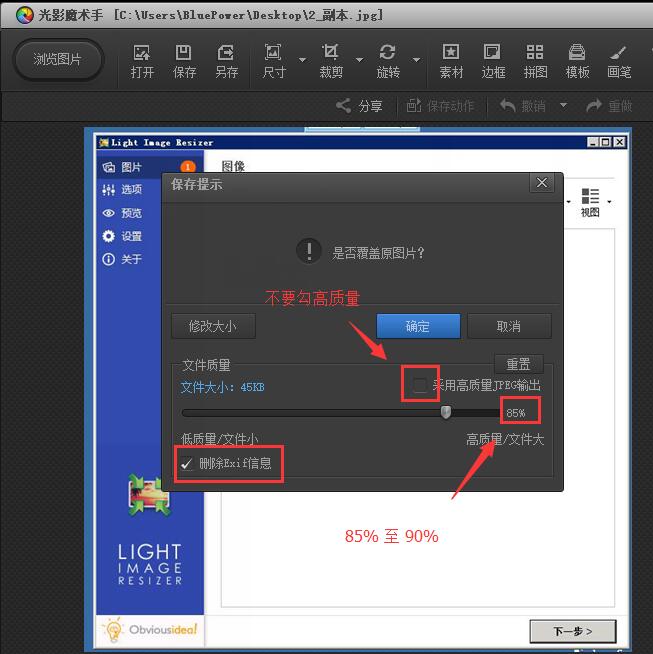Click the 高质量/文件大 label

tap(505, 439)
